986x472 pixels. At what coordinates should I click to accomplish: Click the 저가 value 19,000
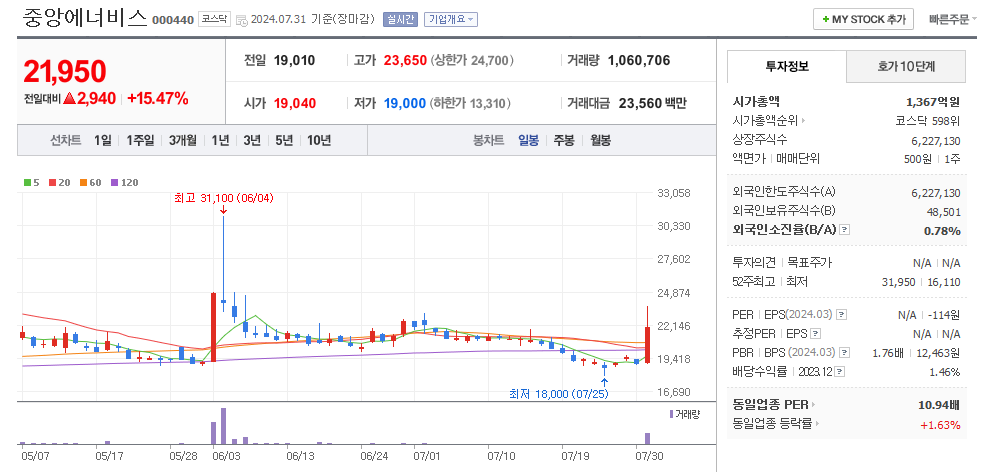(405, 103)
